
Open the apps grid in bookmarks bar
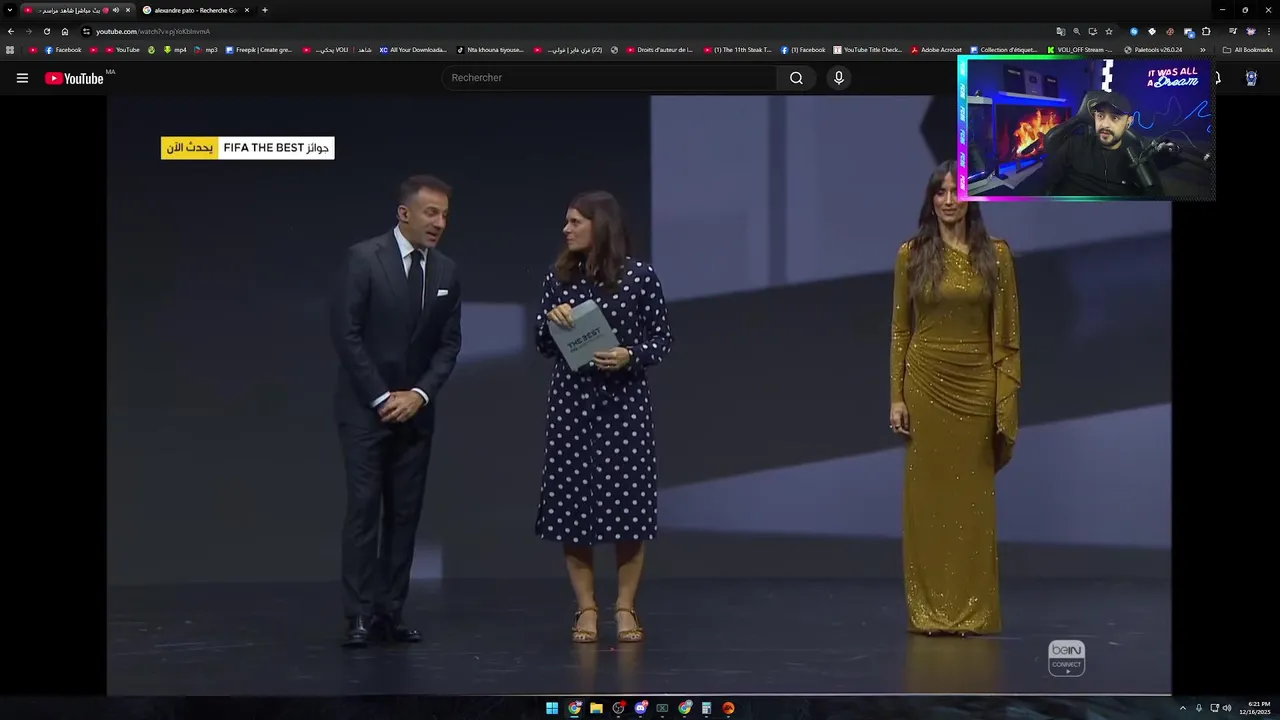point(11,50)
